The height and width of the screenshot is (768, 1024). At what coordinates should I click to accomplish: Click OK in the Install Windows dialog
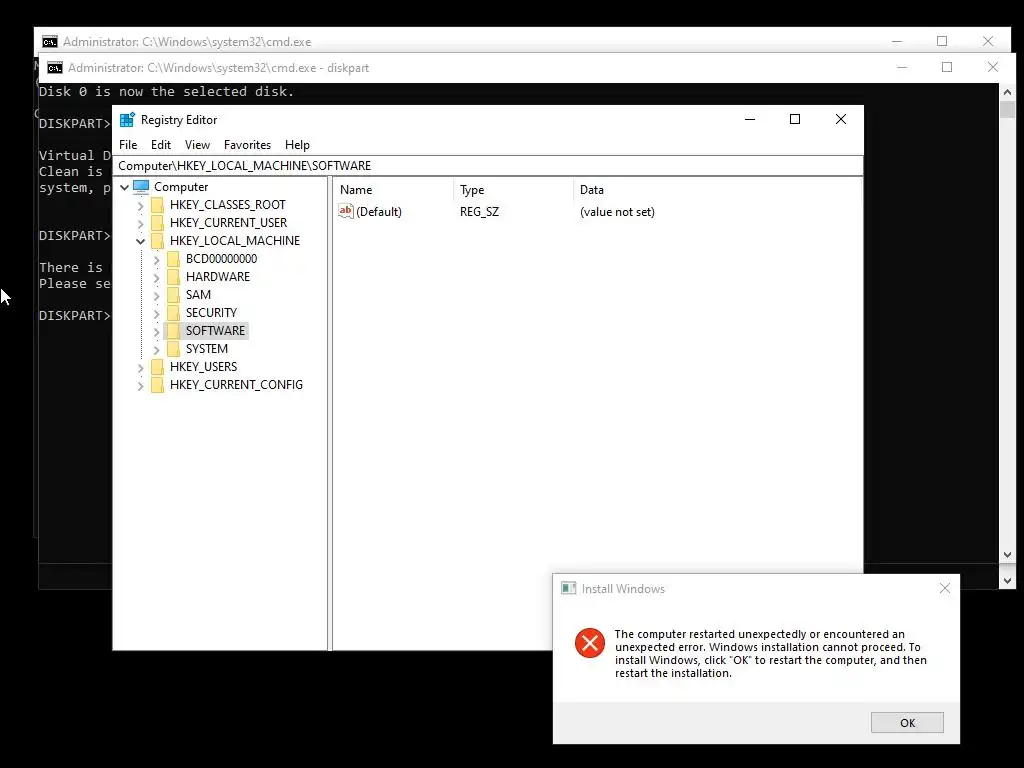pyautogui.click(x=907, y=722)
